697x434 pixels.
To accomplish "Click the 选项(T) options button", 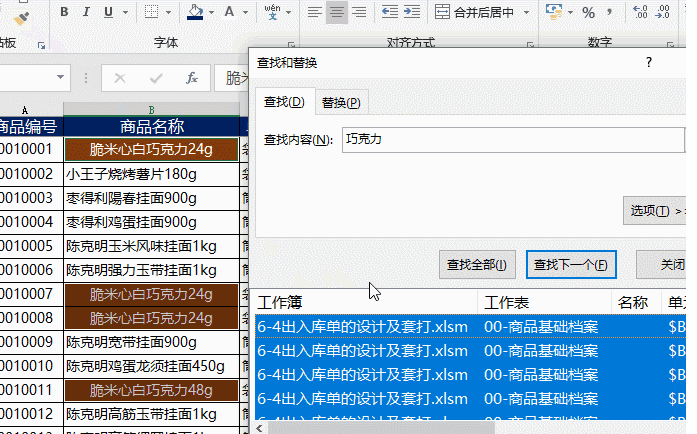I will pos(656,211).
